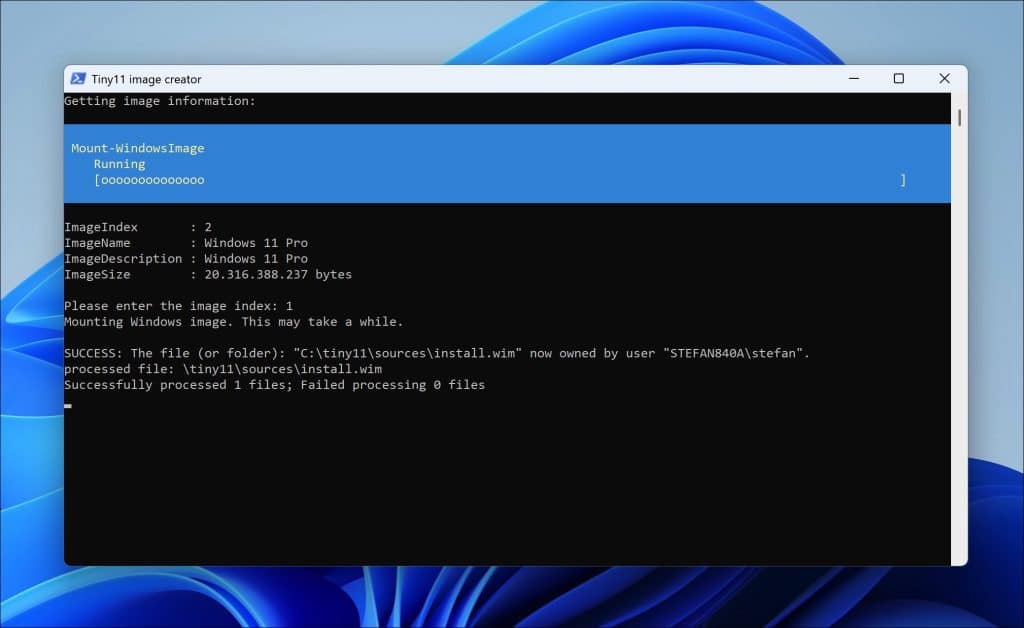Click the 'Tiny11 image creator' title text

click(146, 79)
